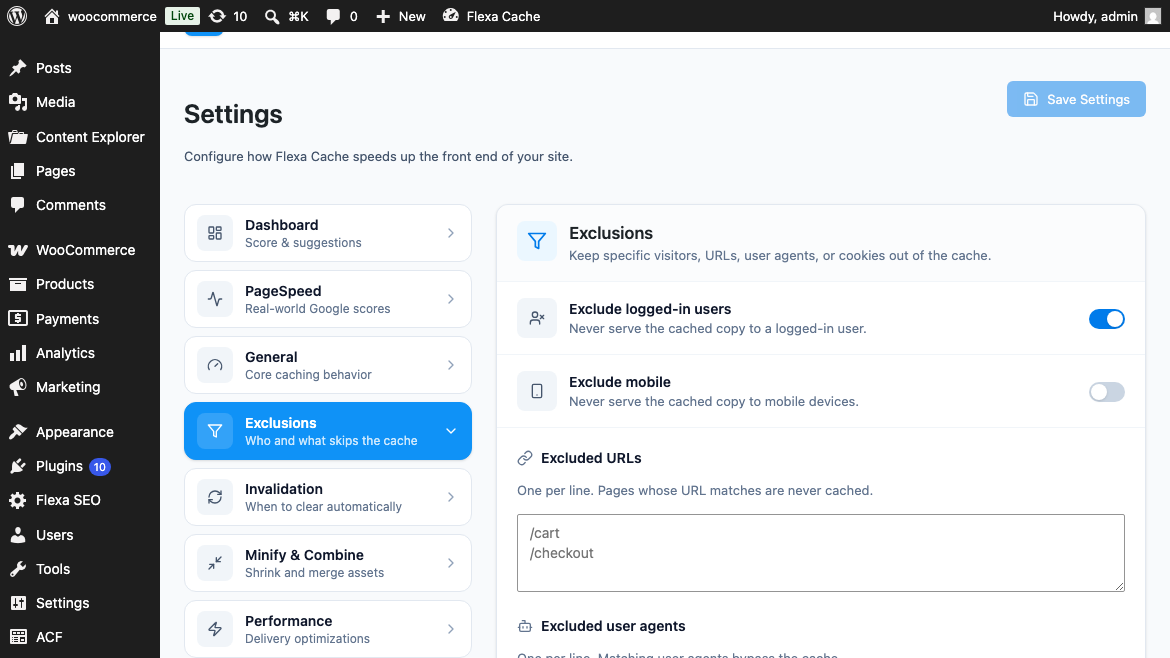This screenshot has width=1170, height=658.
Task: Click the Flexa SEO gear icon
Action: click(x=18, y=501)
